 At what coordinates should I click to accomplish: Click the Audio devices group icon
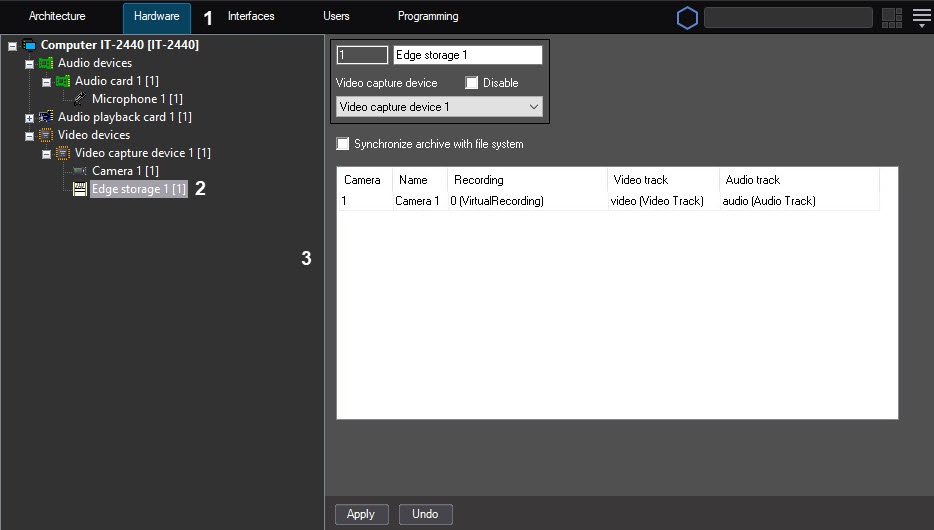[46, 63]
